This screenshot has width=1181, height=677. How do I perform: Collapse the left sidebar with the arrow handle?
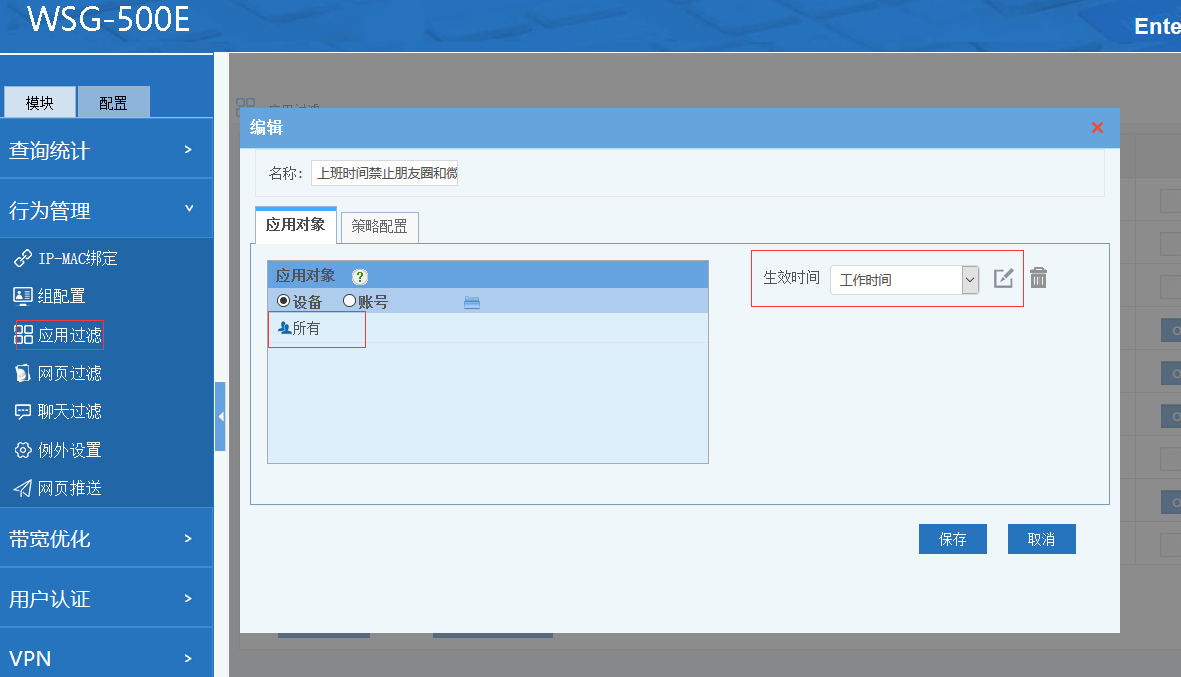tap(220, 416)
